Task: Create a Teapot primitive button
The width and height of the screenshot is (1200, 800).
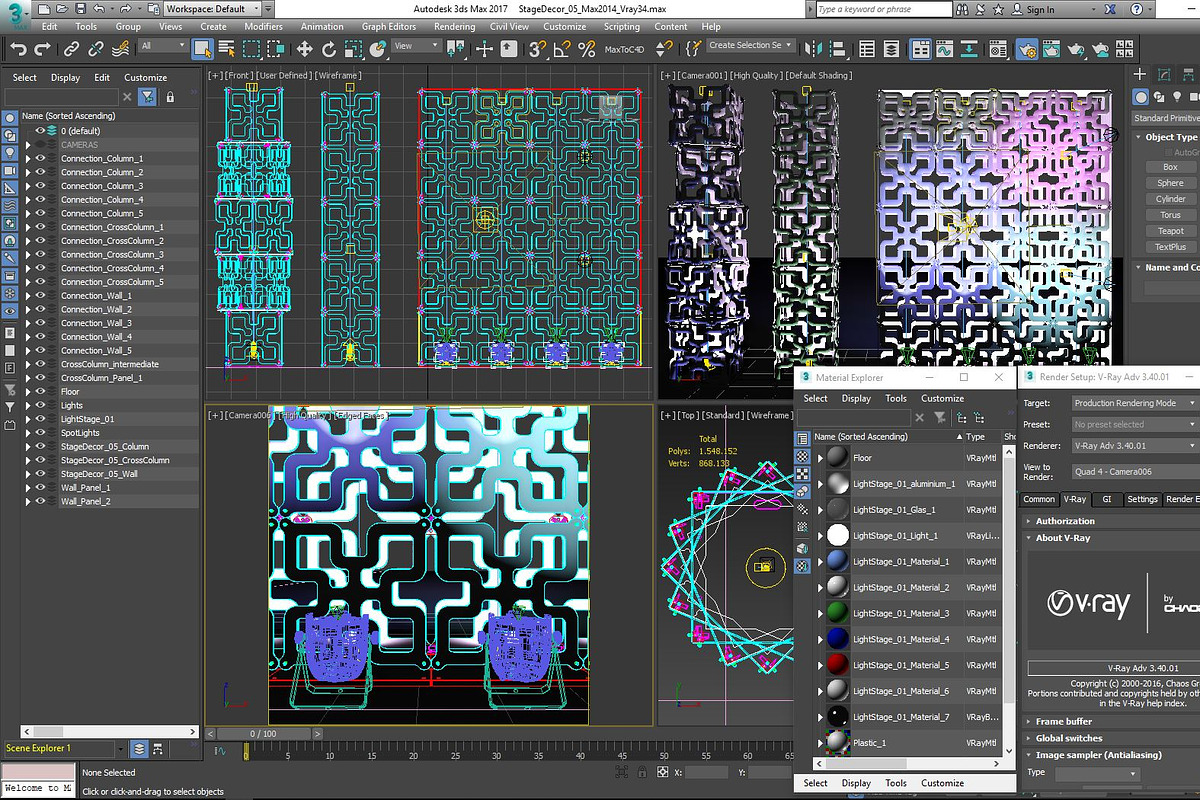Action: [x=1170, y=231]
